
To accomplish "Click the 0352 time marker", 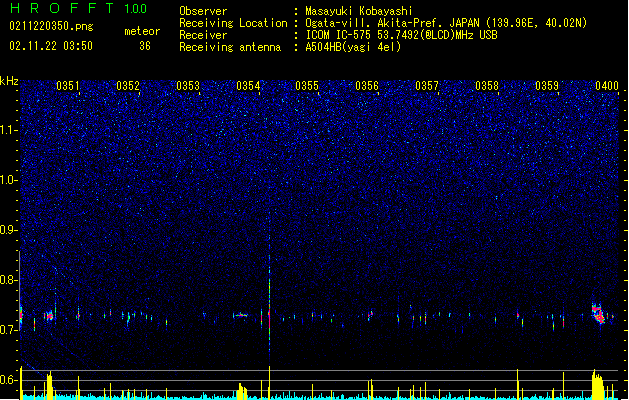I will tap(128, 86).
